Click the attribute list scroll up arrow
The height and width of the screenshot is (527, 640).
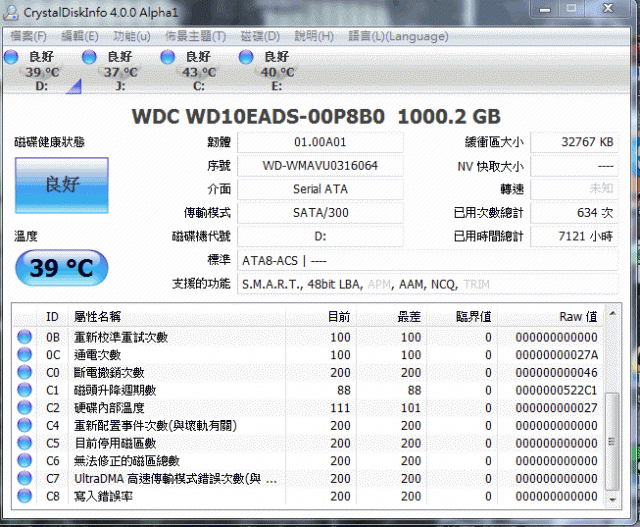(x=612, y=314)
